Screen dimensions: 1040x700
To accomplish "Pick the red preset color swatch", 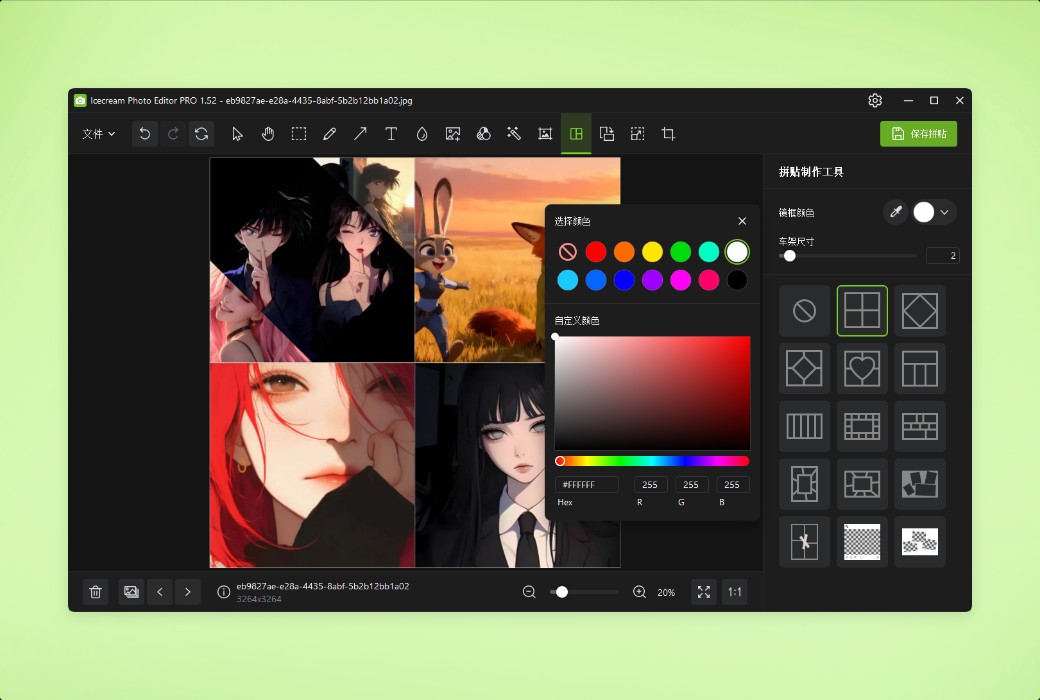I will click(595, 252).
